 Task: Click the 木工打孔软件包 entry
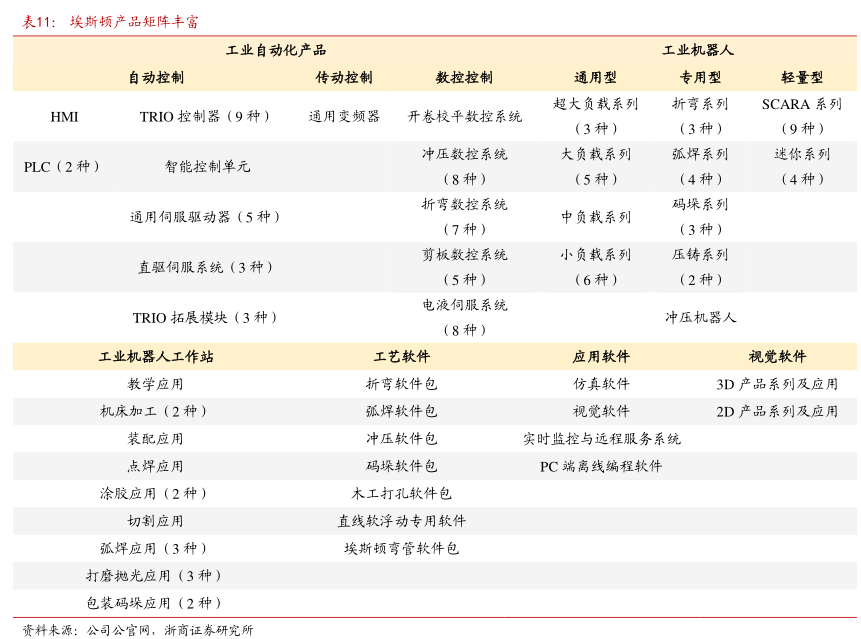(x=401, y=494)
